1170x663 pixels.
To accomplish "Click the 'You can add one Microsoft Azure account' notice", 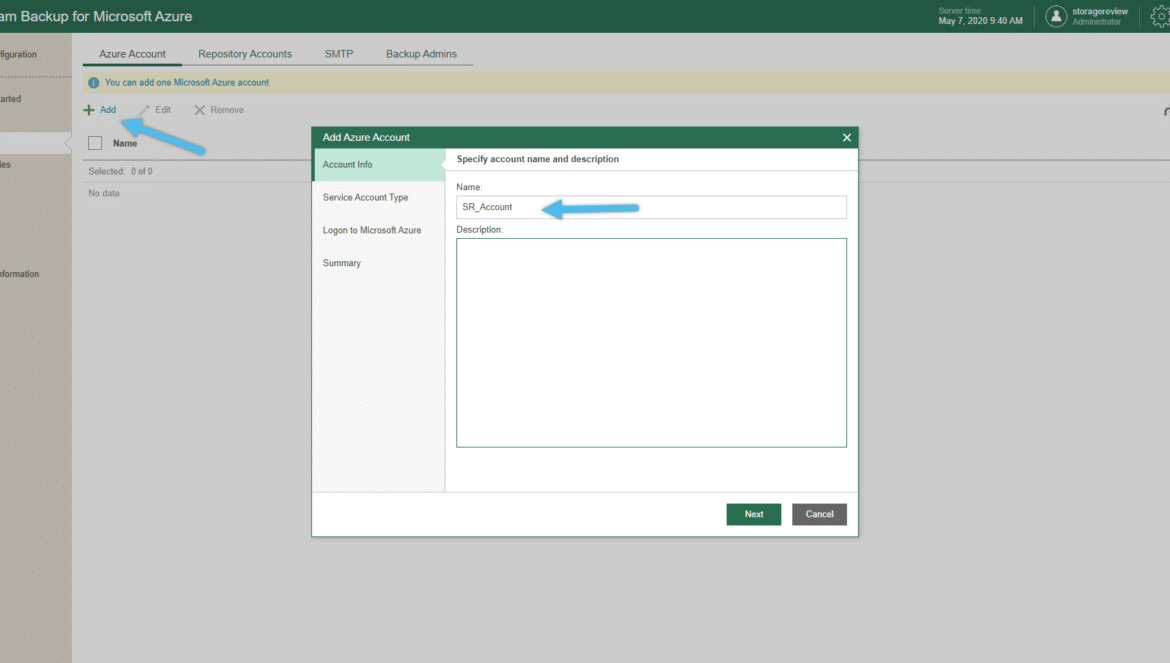I will 187,83.
